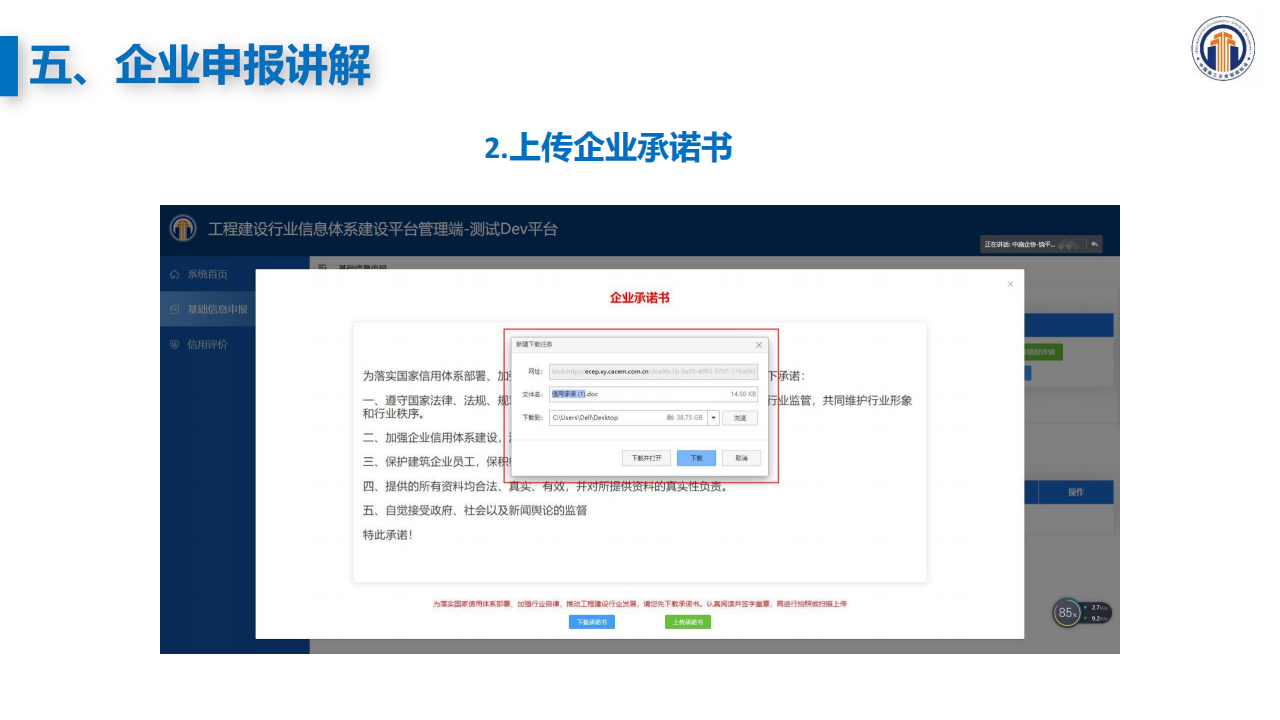Click the form icon beside 基础信息申报
This screenshot has width=1280, height=720.
[174, 309]
